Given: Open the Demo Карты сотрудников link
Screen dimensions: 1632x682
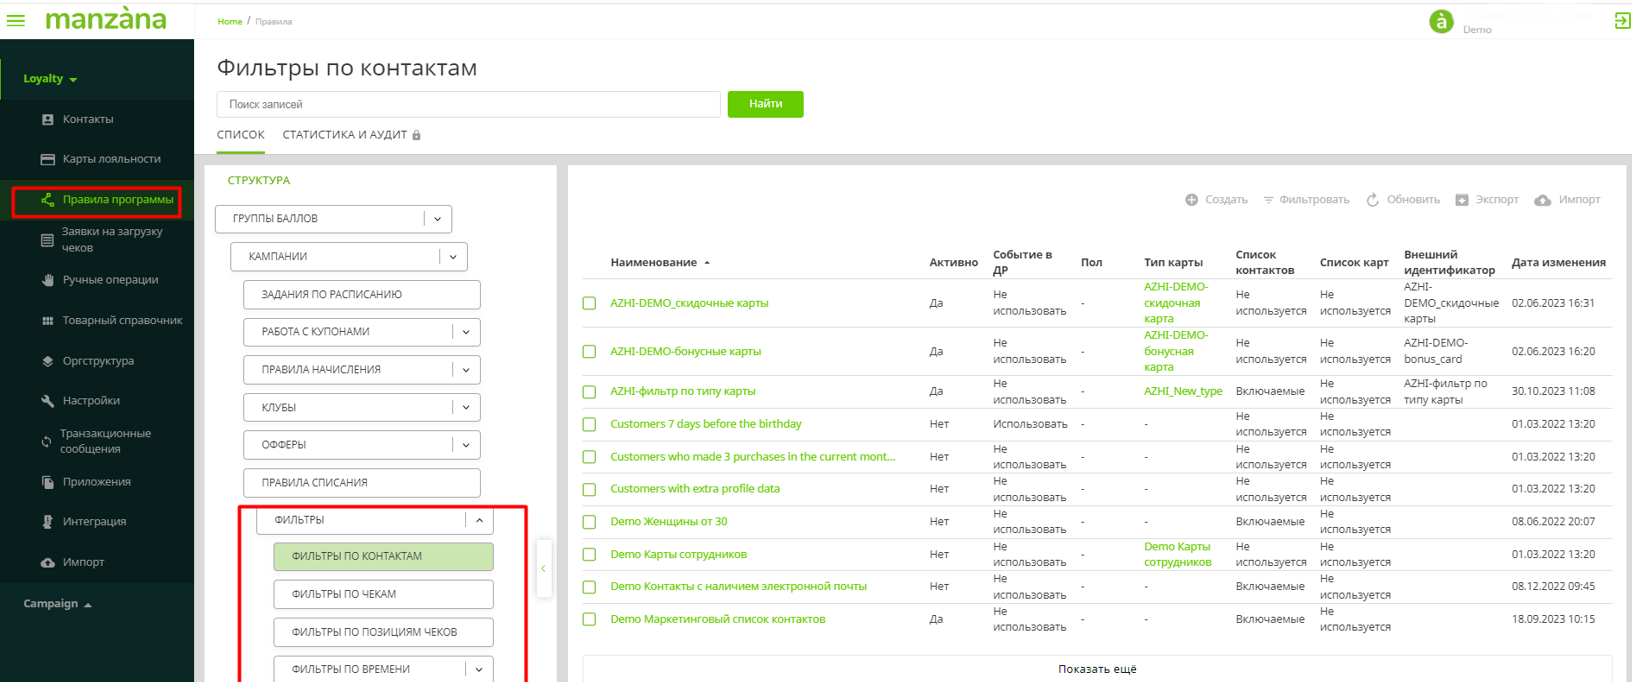Looking at the screenshot, I should coord(678,554).
